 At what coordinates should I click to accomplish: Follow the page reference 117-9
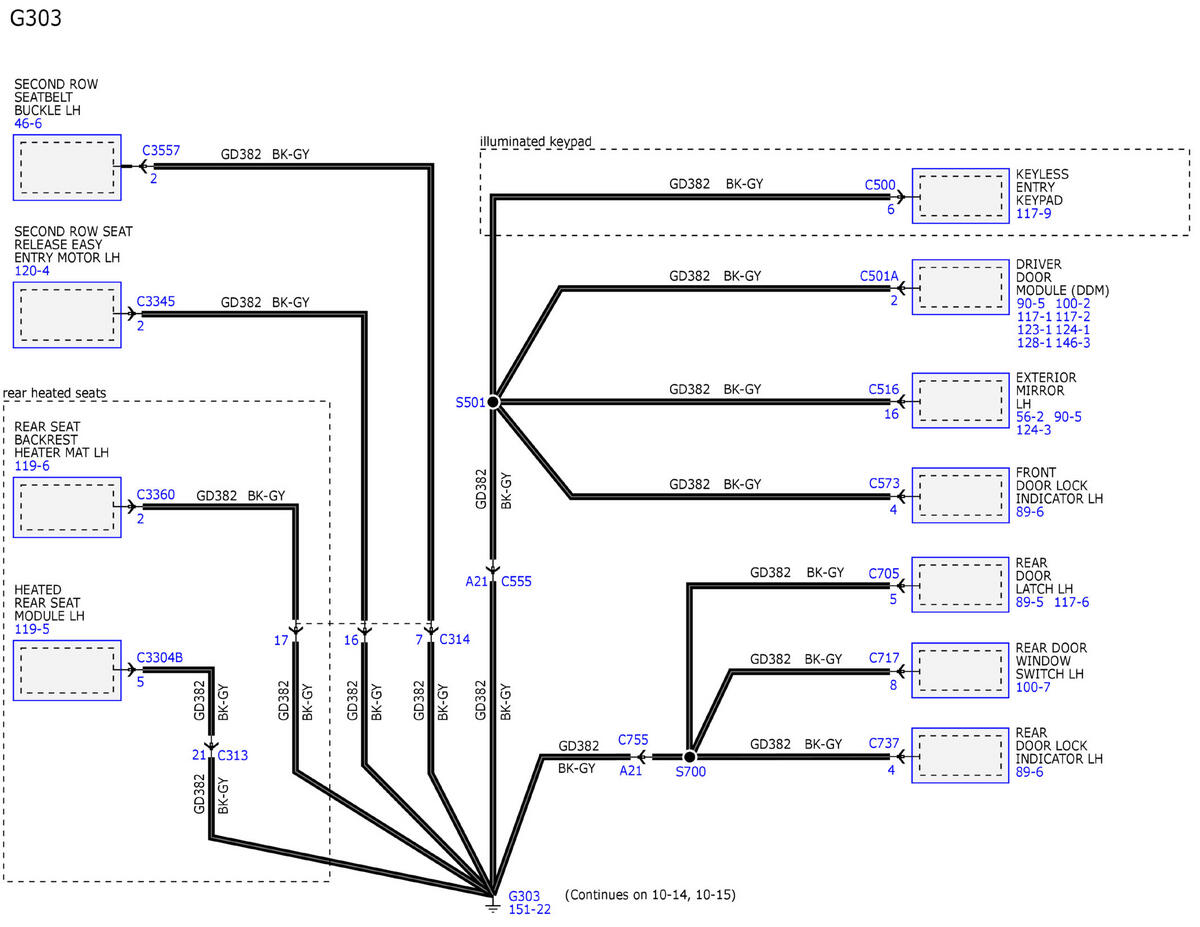[x=1034, y=213]
